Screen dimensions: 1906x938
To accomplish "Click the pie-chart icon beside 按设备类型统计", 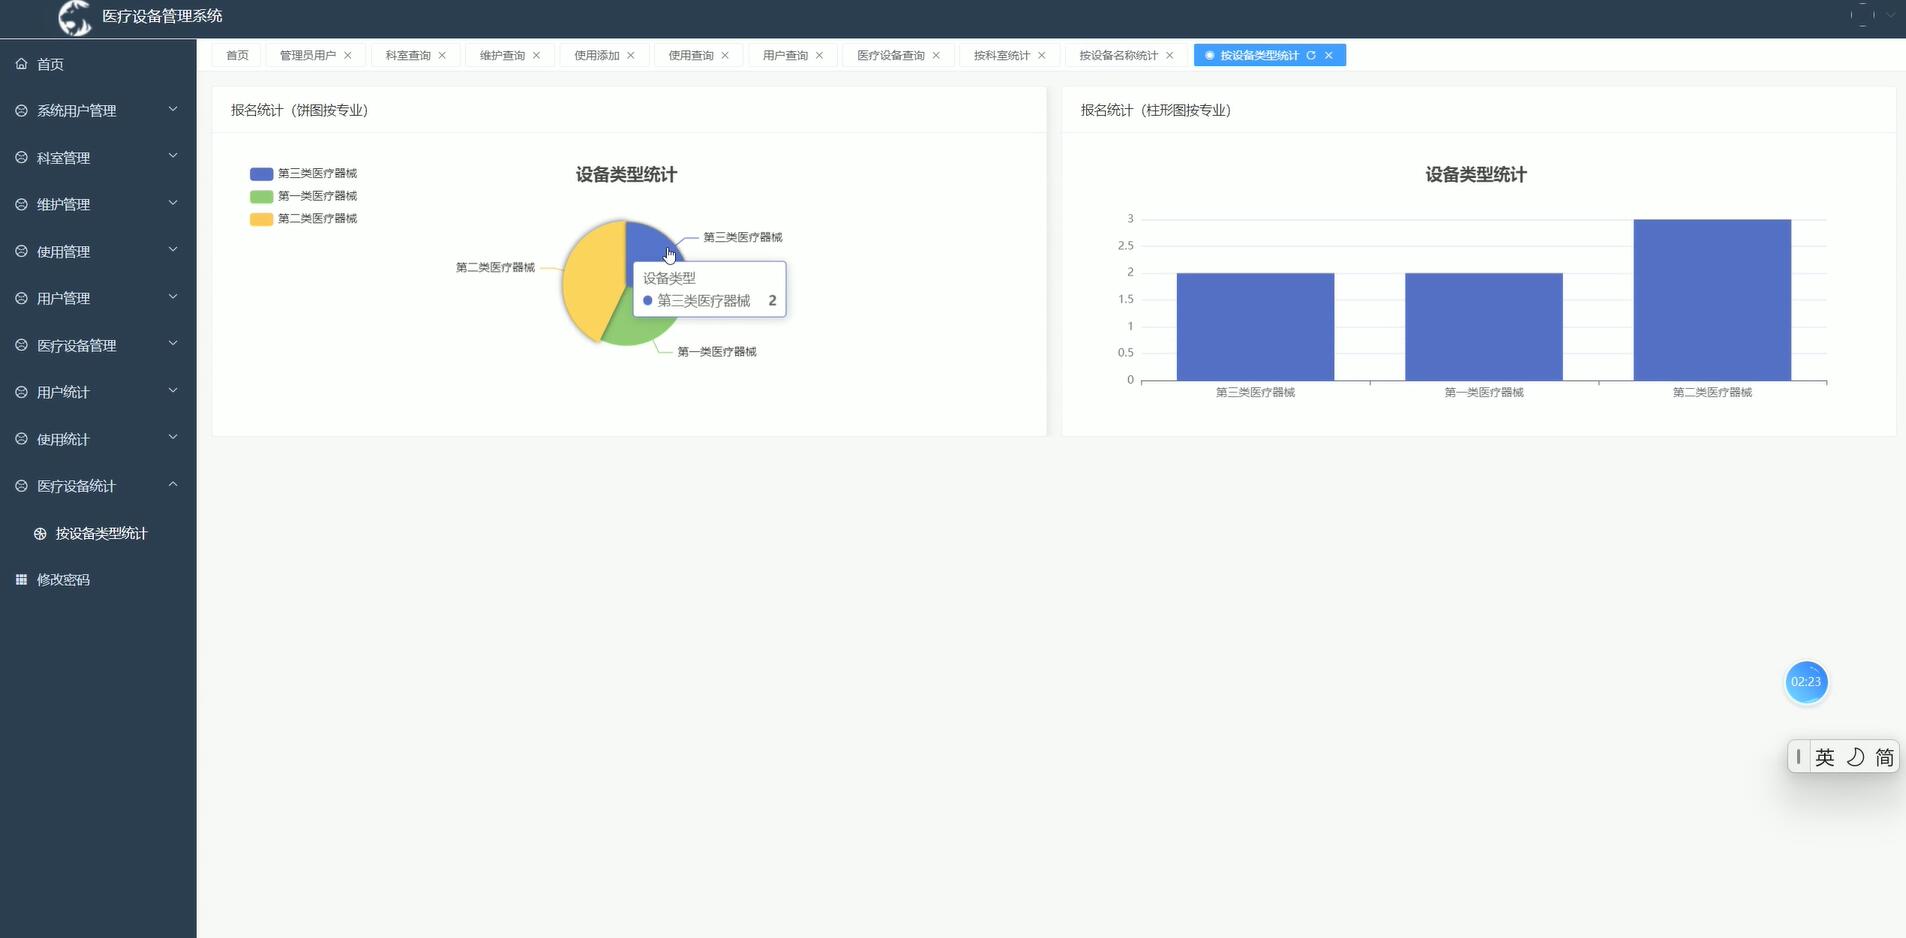I will pyautogui.click(x=40, y=533).
